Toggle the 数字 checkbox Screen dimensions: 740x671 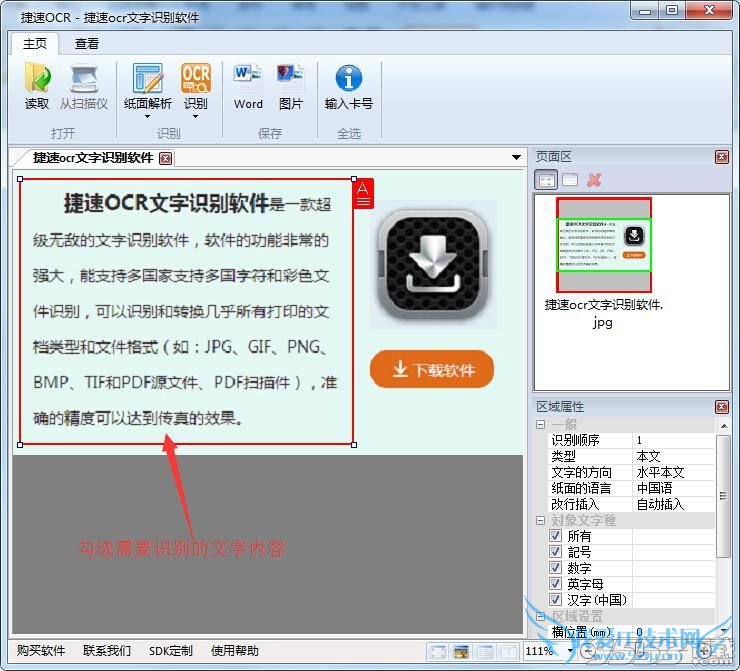point(555,568)
